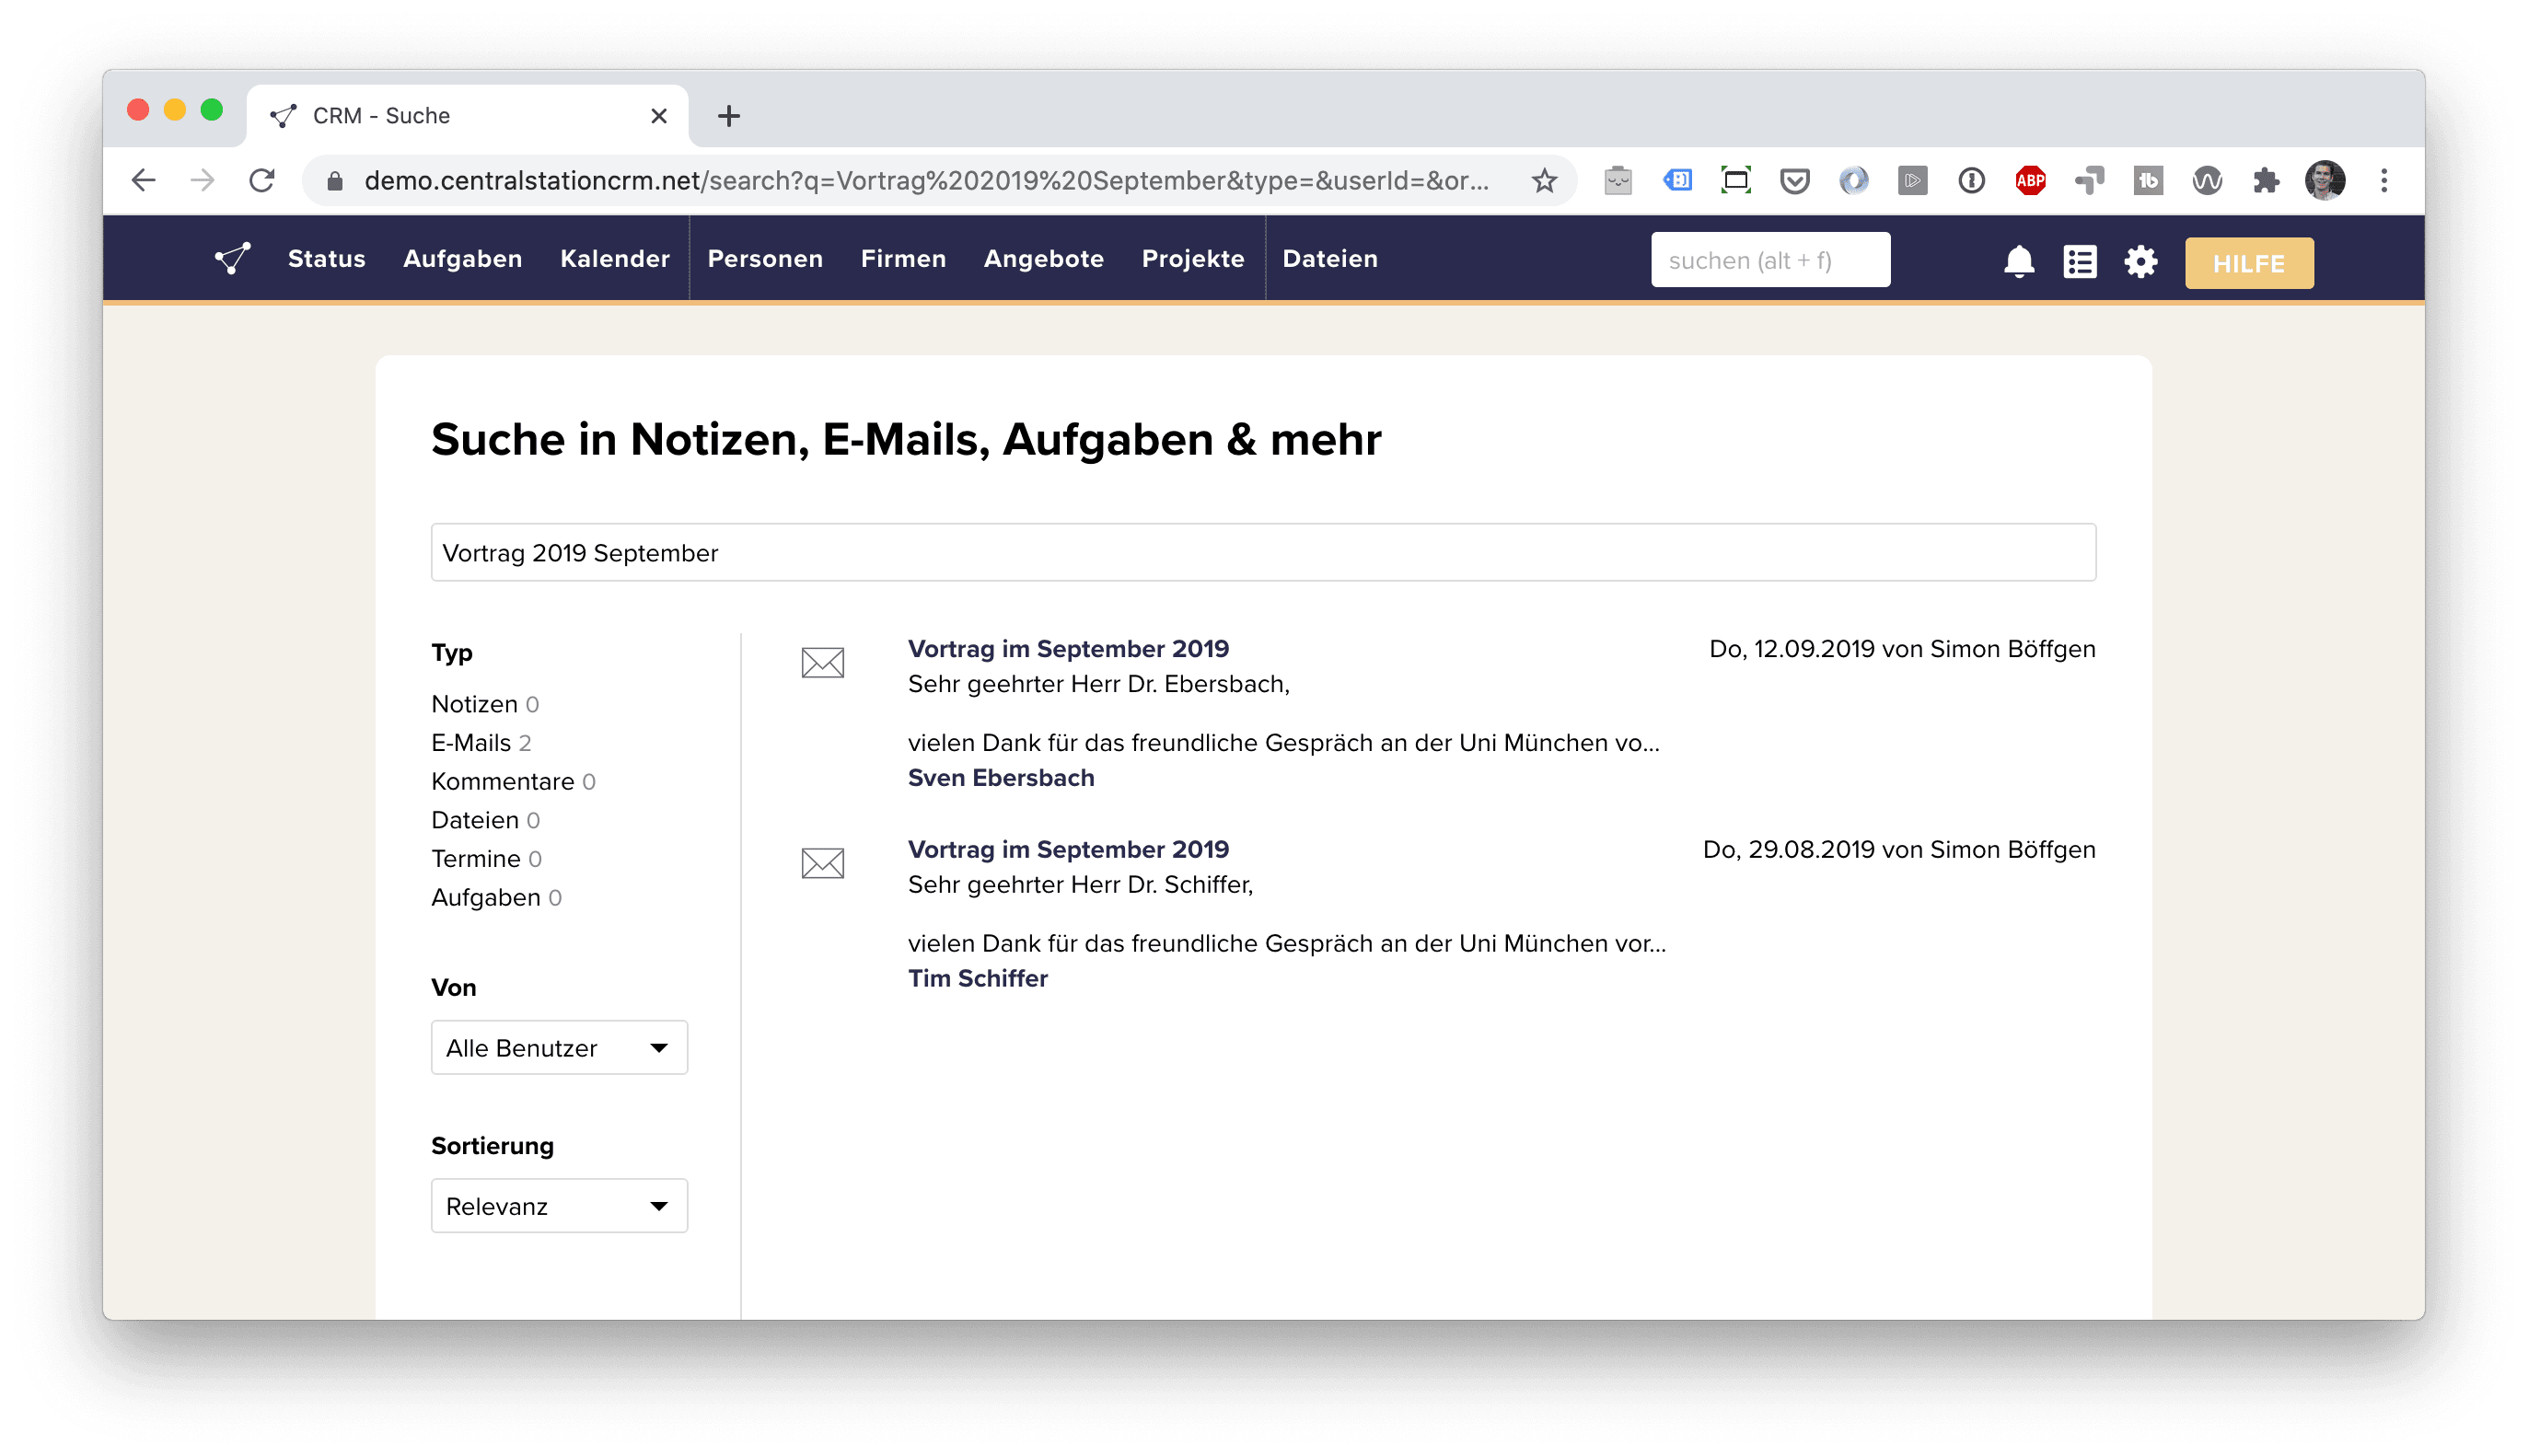Open the Chrome three-dot menu
The width and height of the screenshot is (2528, 1456).
2383,180
